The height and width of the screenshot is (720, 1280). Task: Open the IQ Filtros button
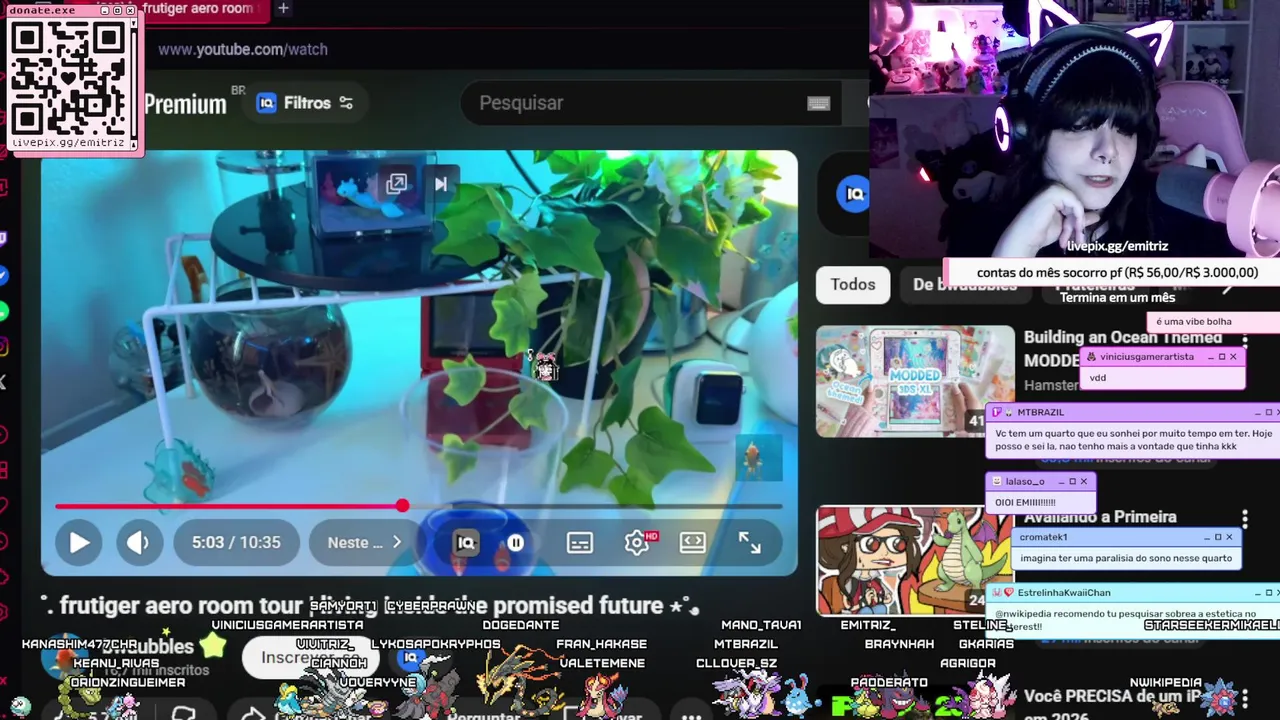[x=304, y=103]
